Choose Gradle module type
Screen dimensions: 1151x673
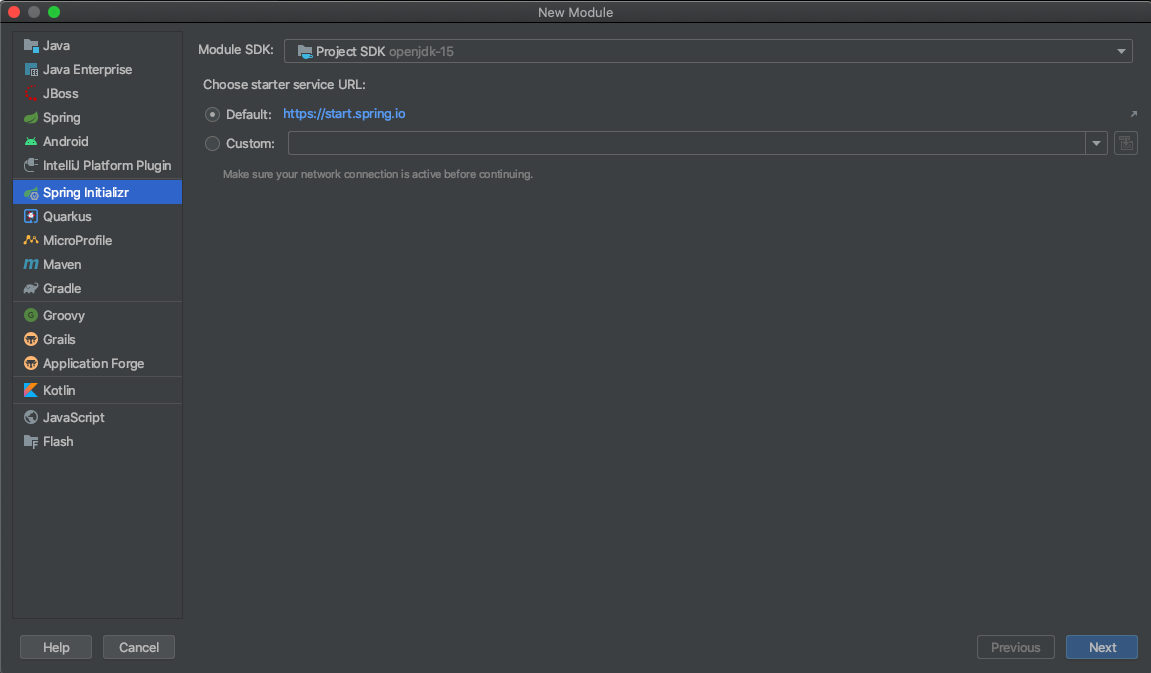tap(98, 288)
